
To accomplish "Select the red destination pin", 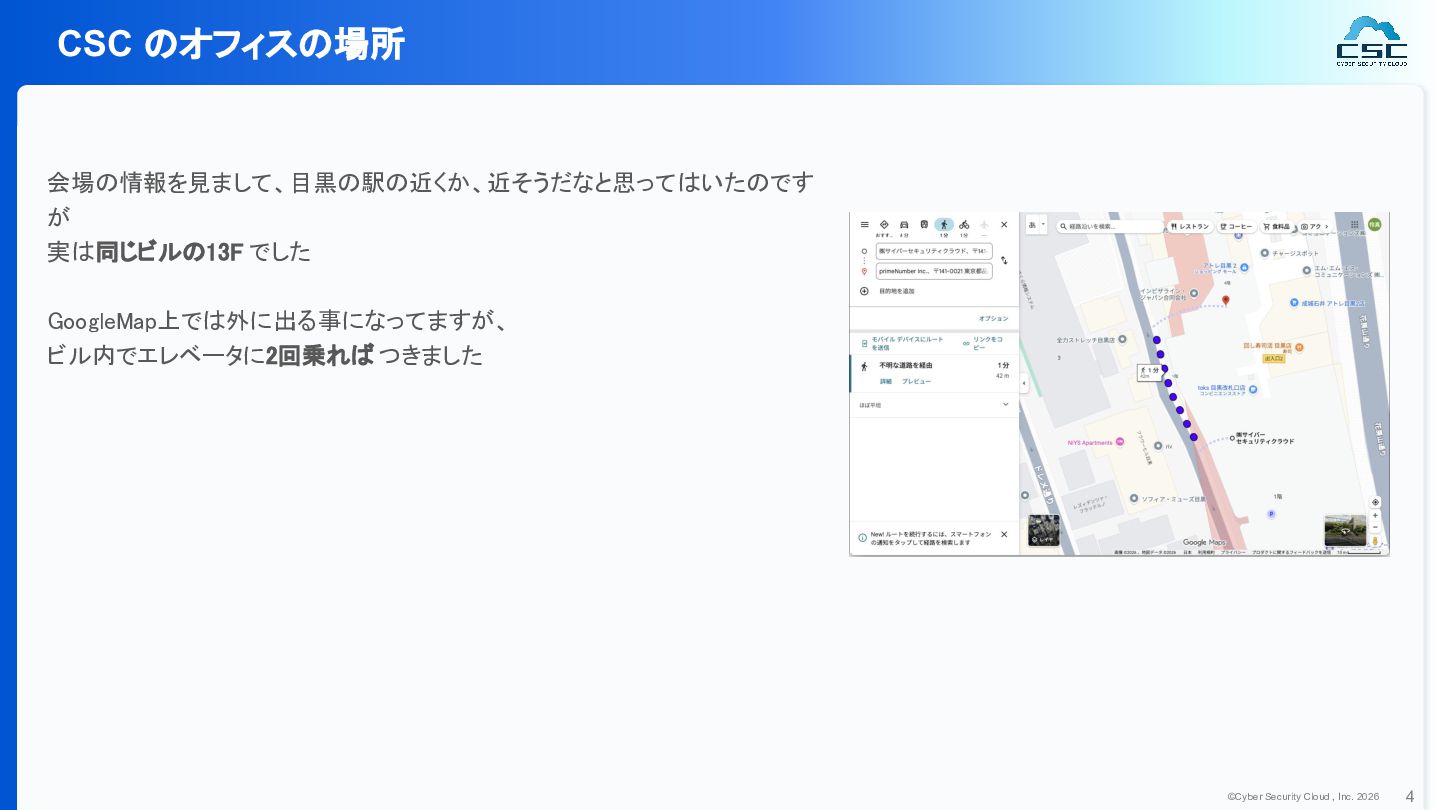I will click(x=1226, y=300).
